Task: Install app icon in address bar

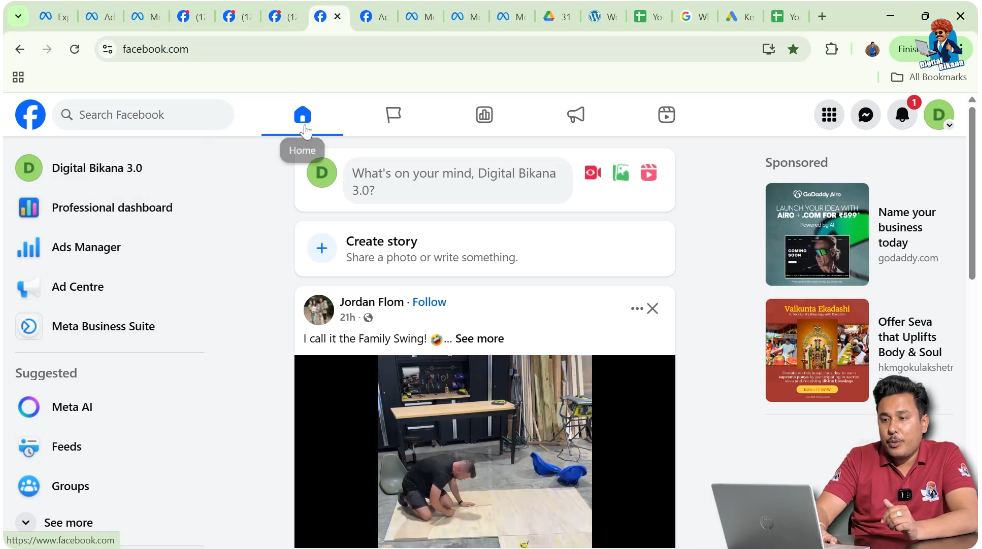Action: coord(768,49)
